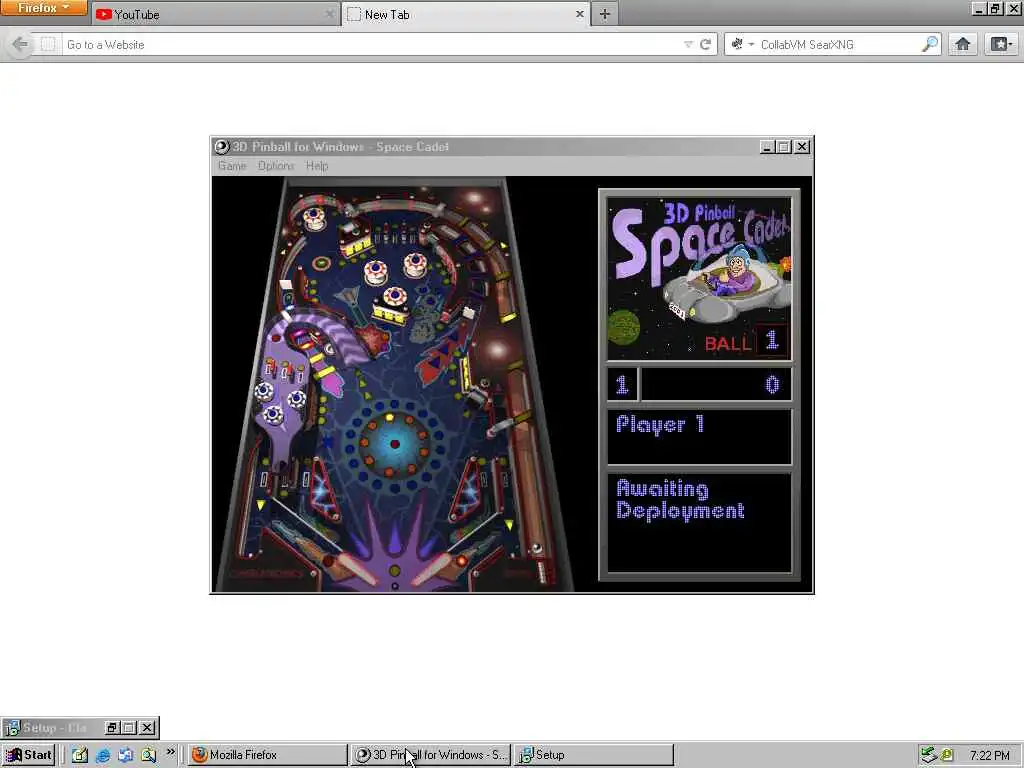The height and width of the screenshot is (768, 1024).
Task: Launch Outlook Express from quick launch
Action: coord(125,756)
